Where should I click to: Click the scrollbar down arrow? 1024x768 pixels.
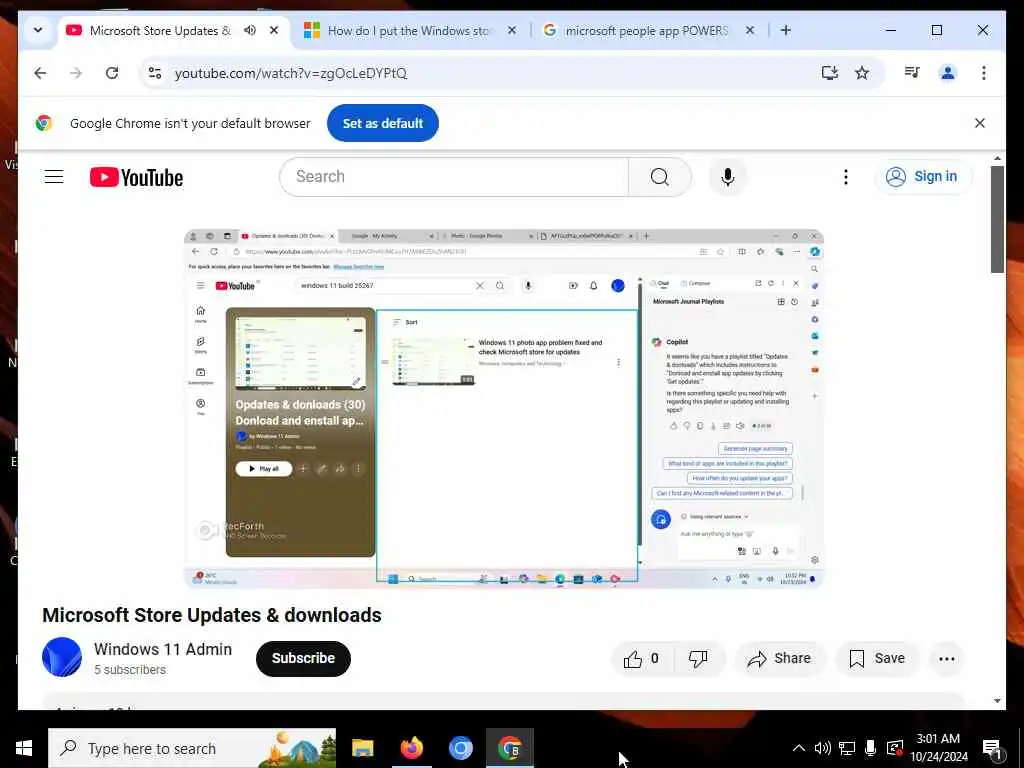click(997, 701)
